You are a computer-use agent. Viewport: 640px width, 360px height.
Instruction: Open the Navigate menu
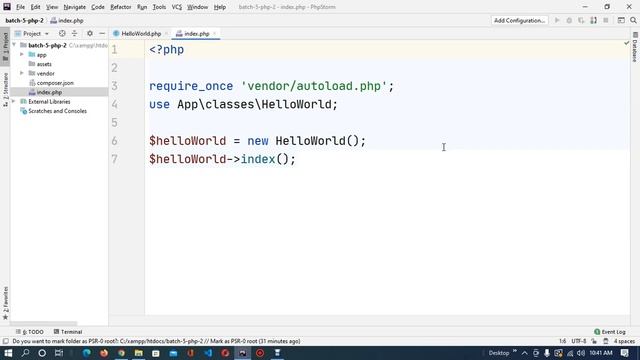75,7
